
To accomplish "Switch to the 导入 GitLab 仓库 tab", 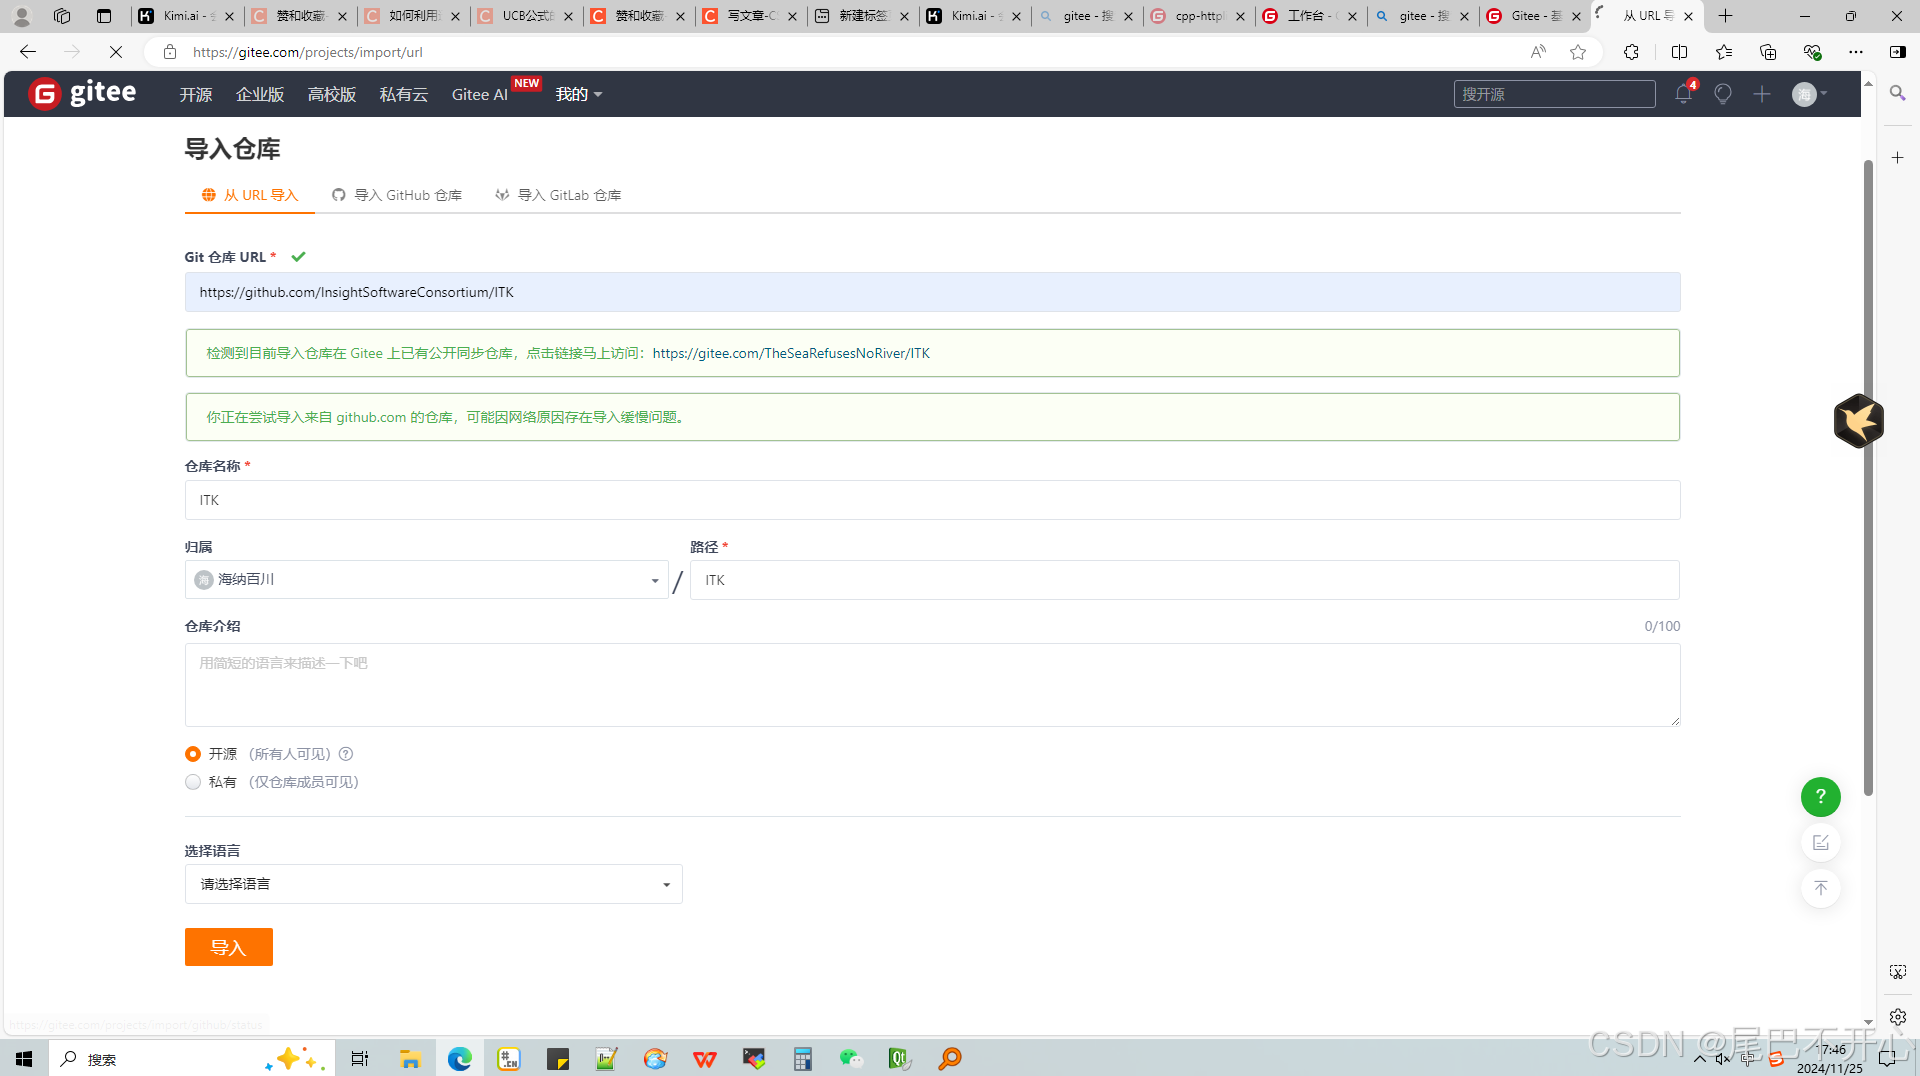I will coord(558,195).
